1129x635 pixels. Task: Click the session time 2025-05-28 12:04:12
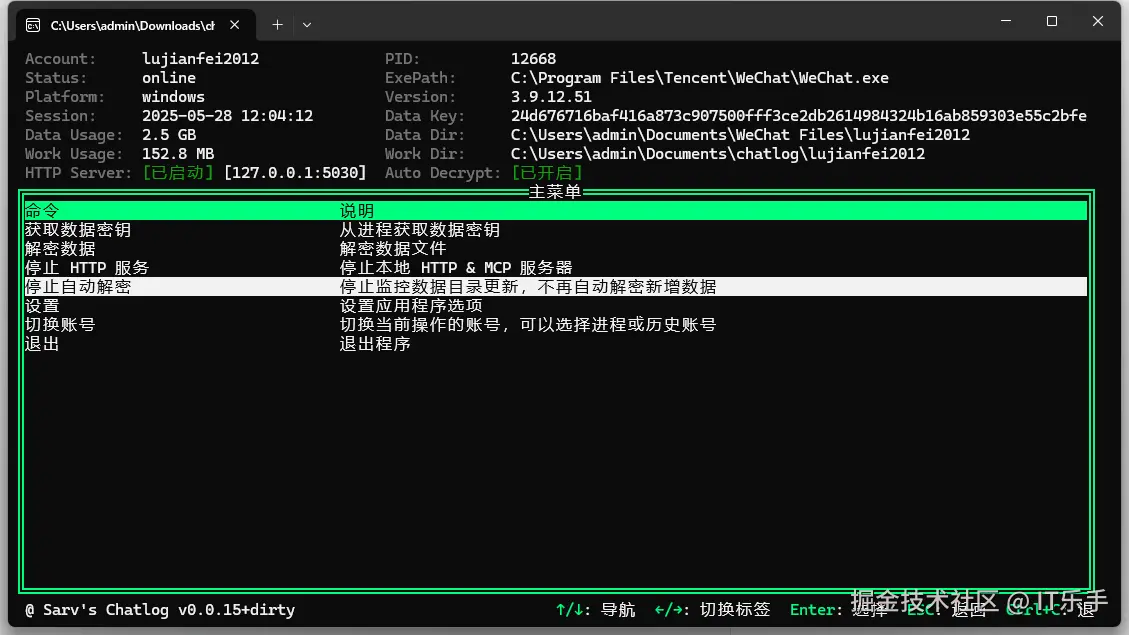[228, 115]
